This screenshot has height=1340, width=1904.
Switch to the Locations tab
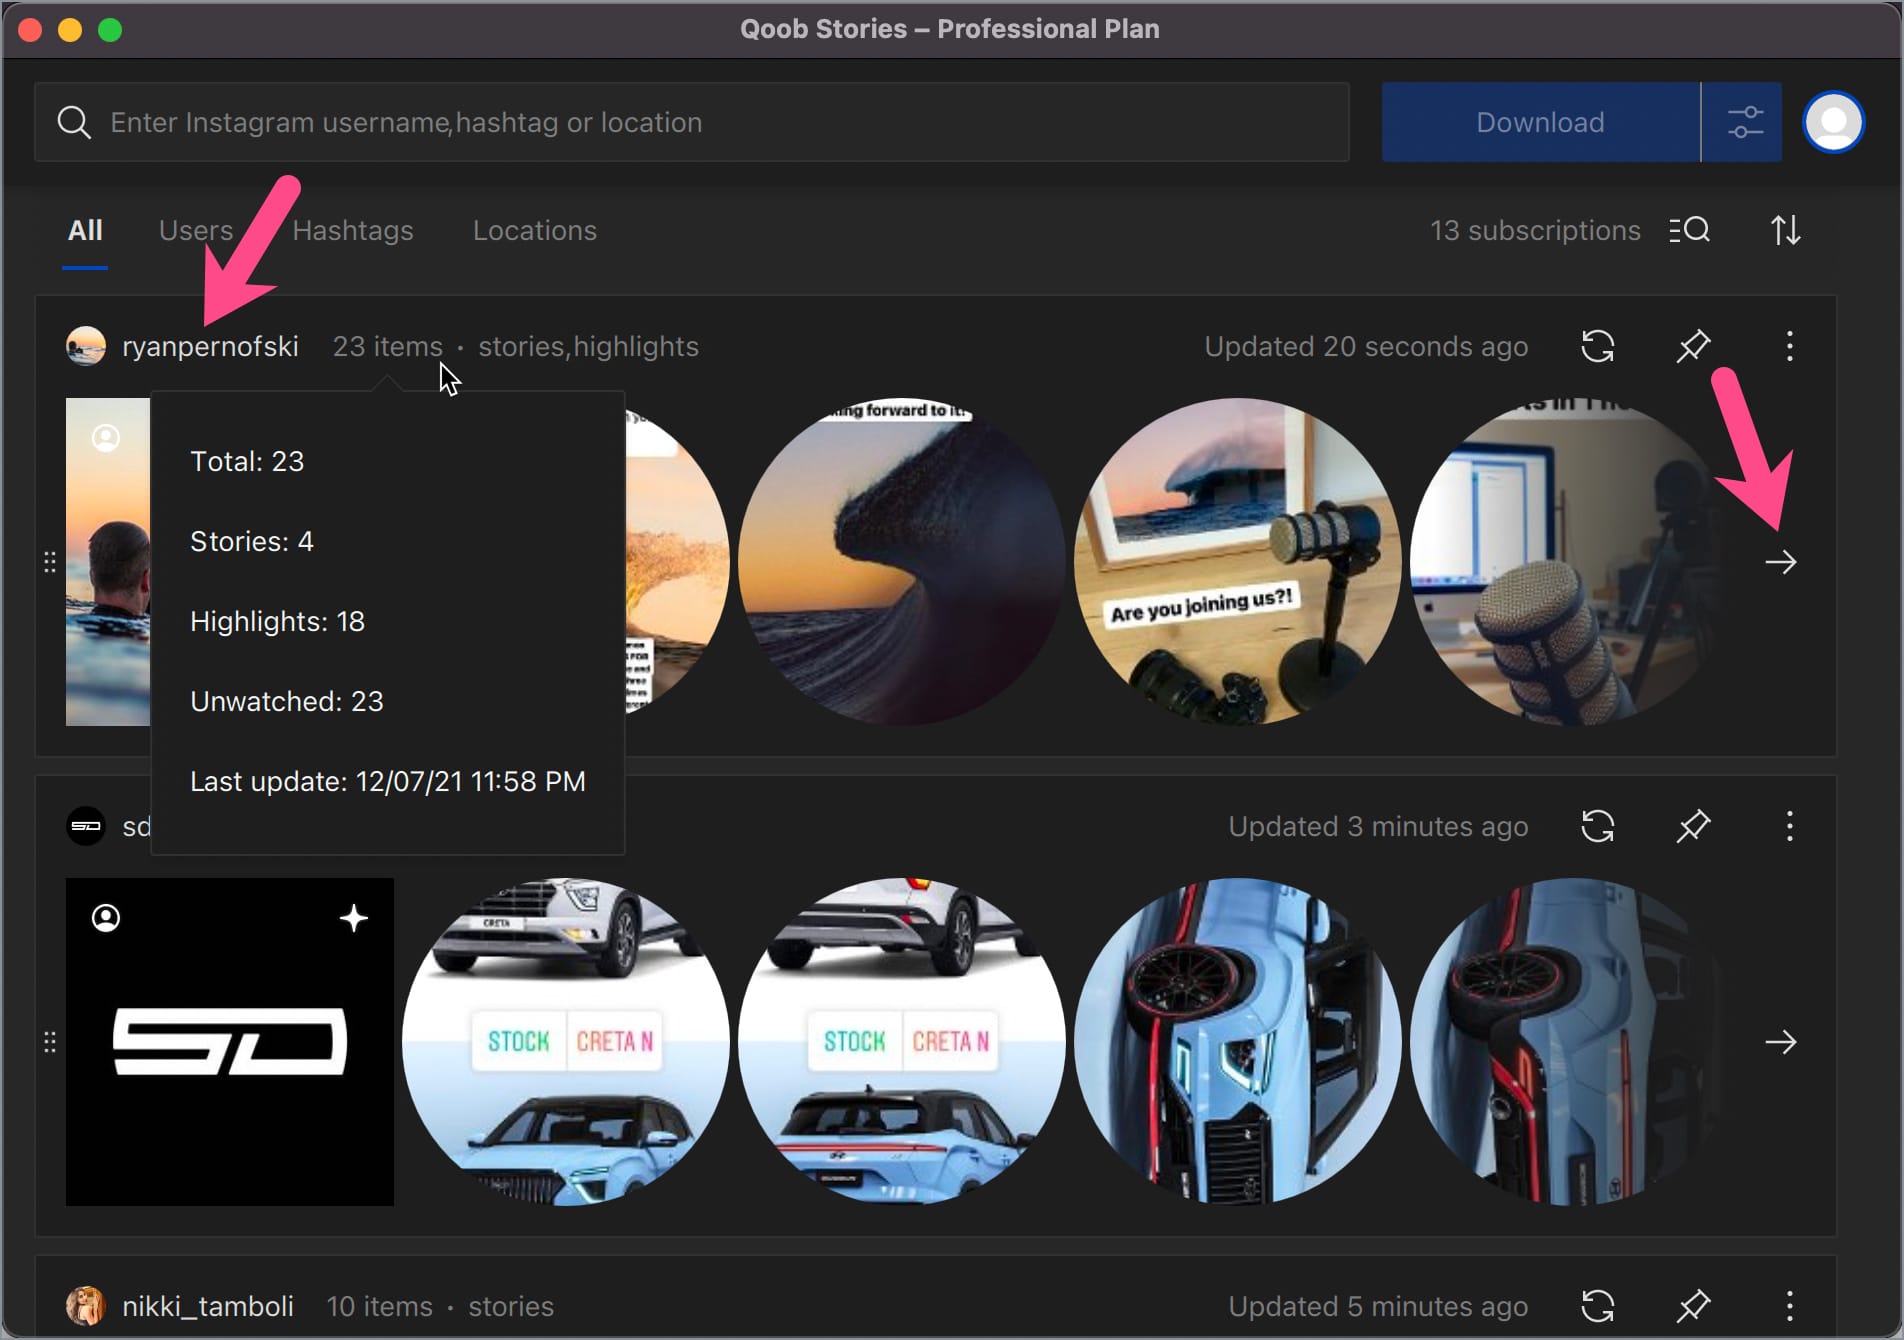(x=535, y=230)
